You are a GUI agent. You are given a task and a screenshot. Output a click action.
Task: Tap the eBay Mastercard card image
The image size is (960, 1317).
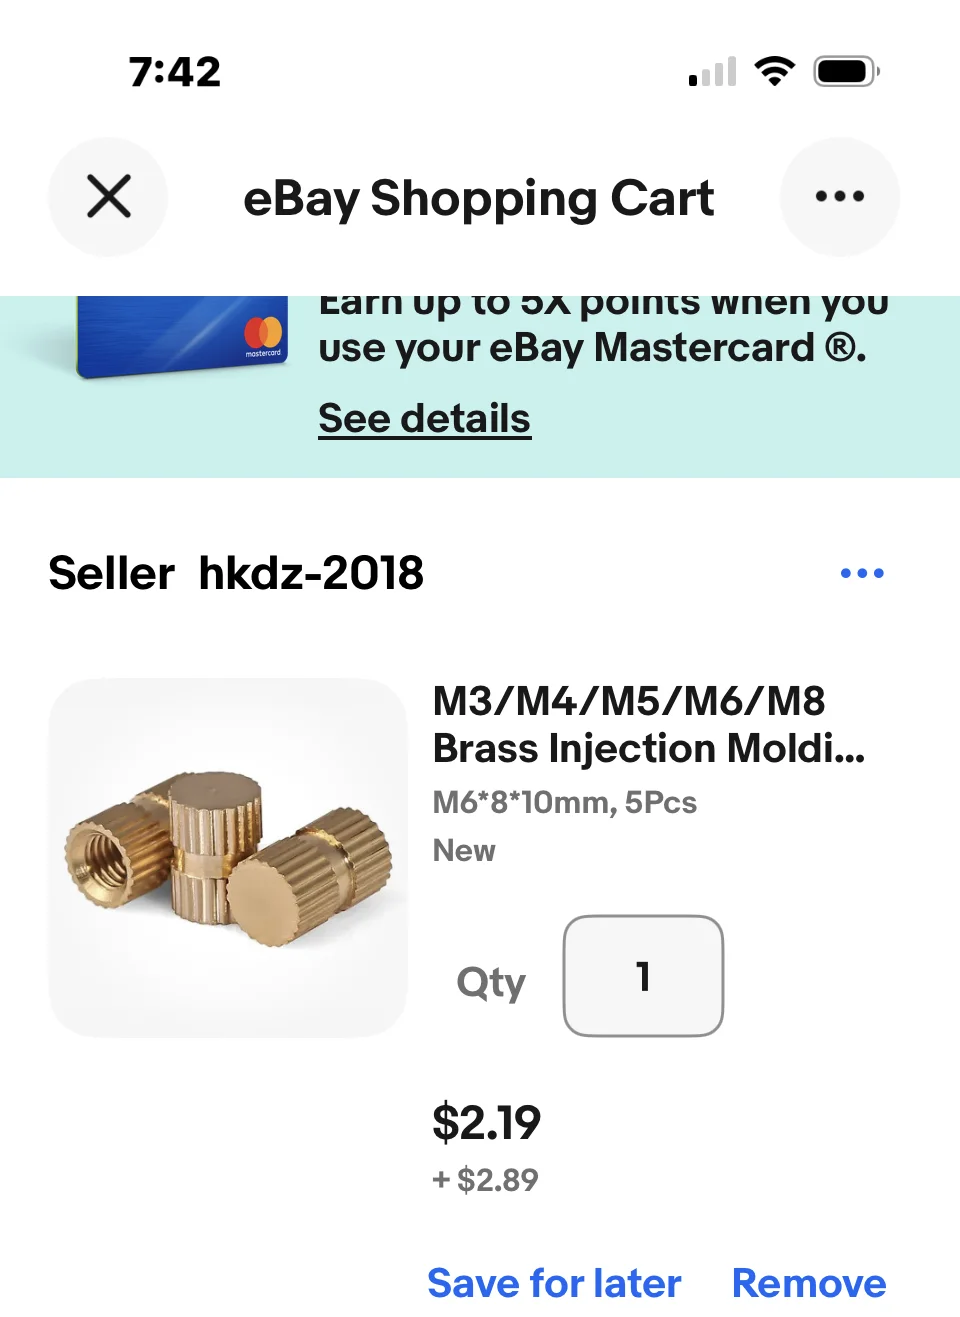(184, 337)
